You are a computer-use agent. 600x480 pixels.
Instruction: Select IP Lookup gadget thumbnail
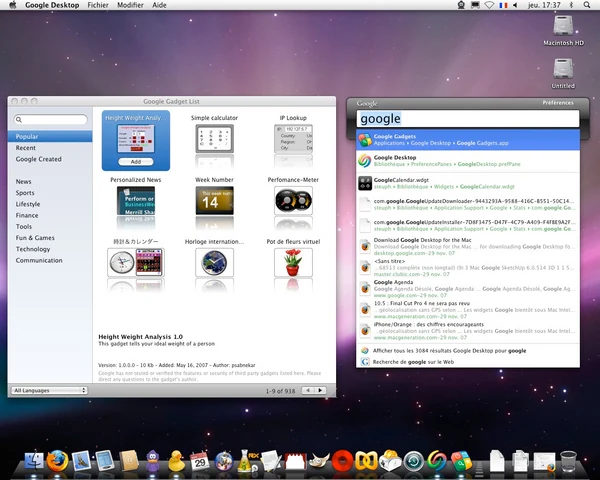293,139
